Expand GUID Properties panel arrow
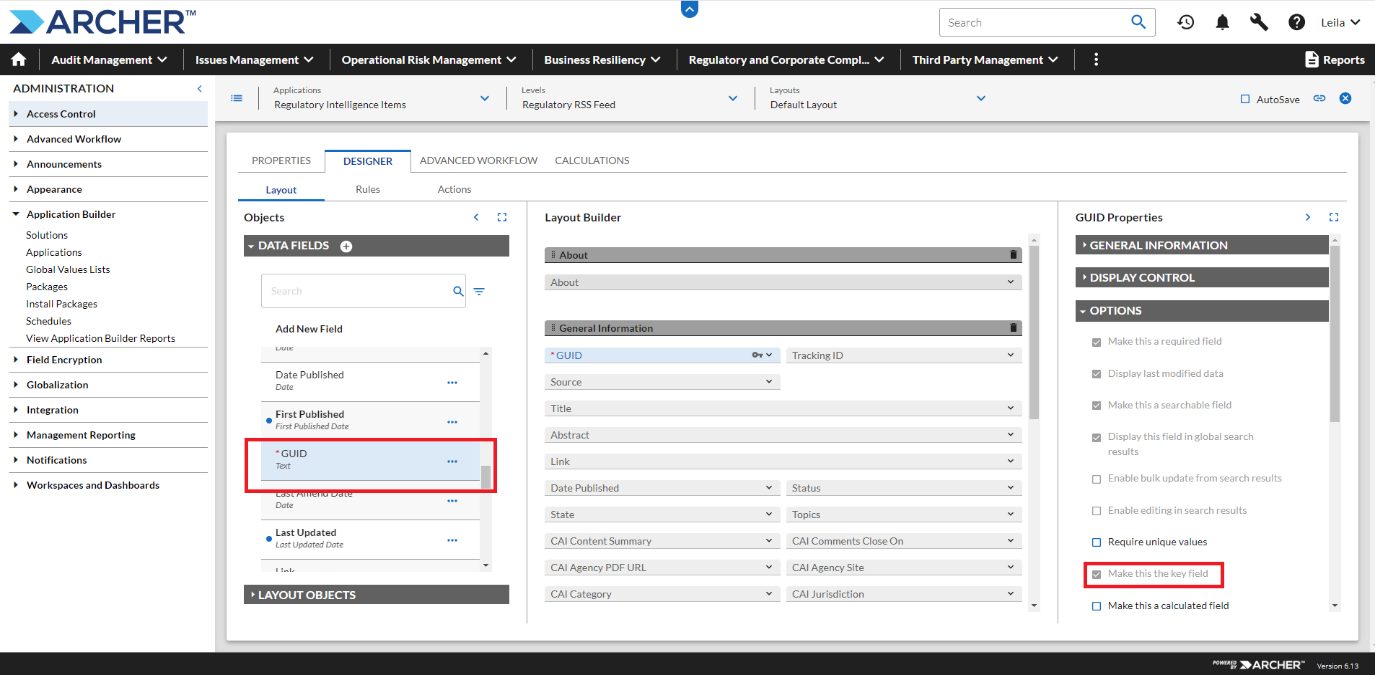 coord(1307,217)
